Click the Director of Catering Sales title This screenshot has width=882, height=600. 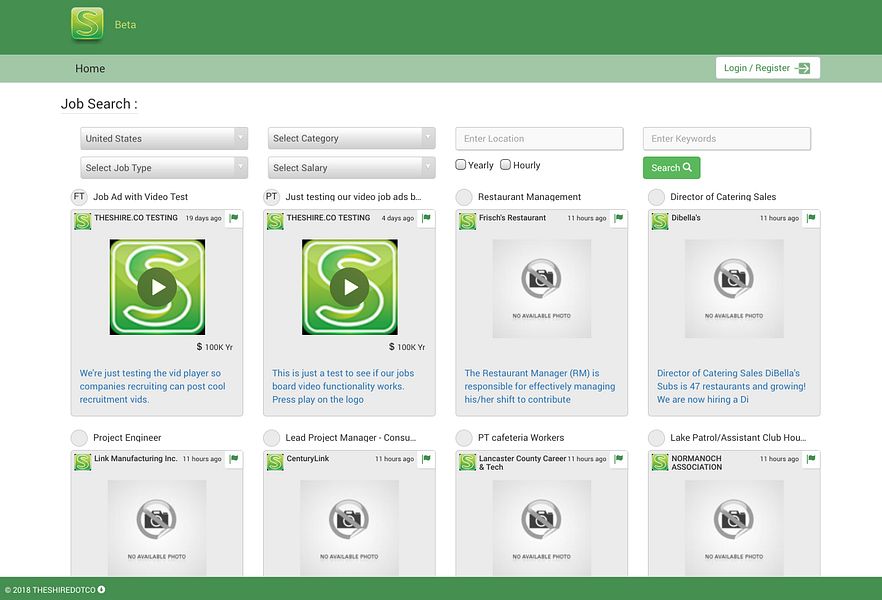tap(723, 197)
